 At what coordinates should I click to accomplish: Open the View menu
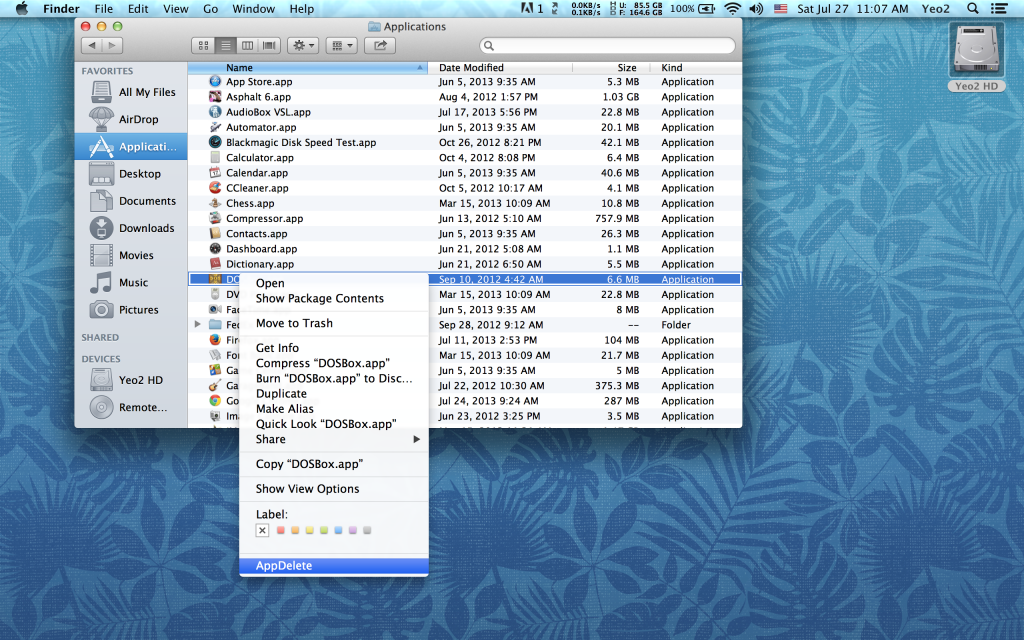pyautogui.click(x=176, y=8)
